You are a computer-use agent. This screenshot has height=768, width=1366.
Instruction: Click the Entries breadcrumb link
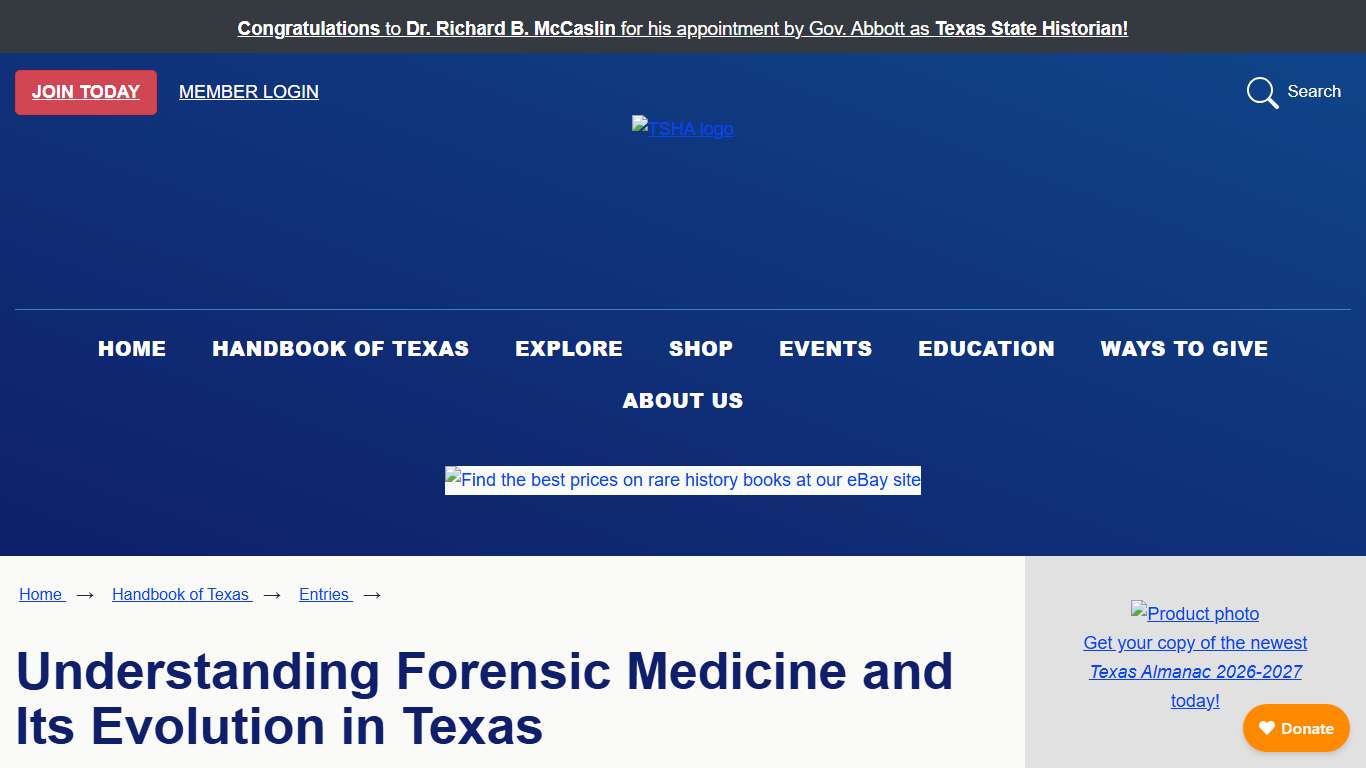point(325,594)
